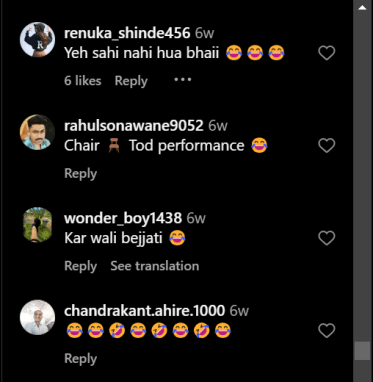View the 6 likes on renuka's comment

click(83, 81)
